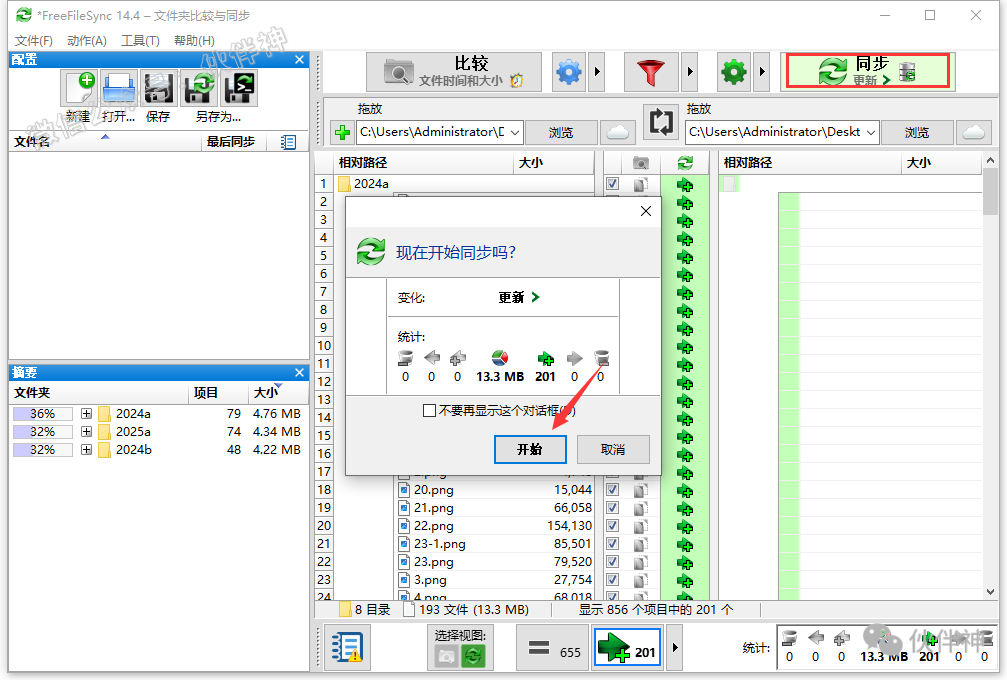Save configuration with the floppy disk icon

click(159, 88)
